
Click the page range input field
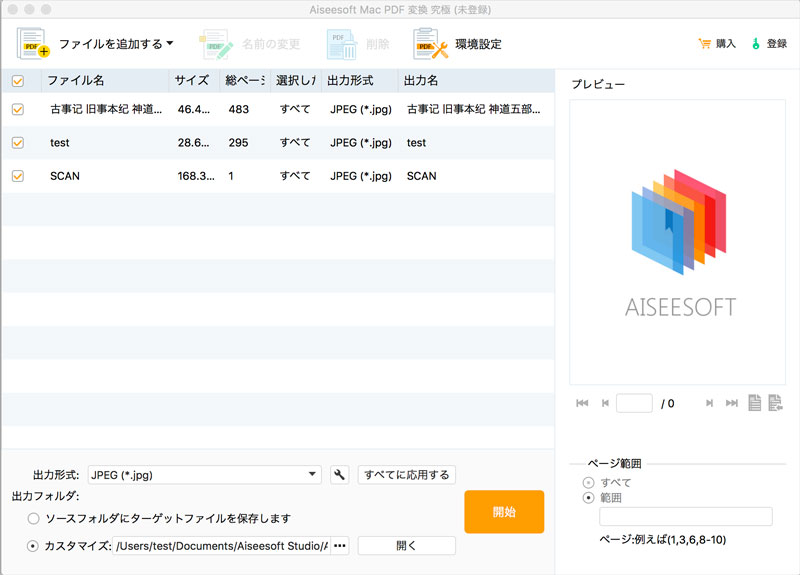[x=686, y=516]
